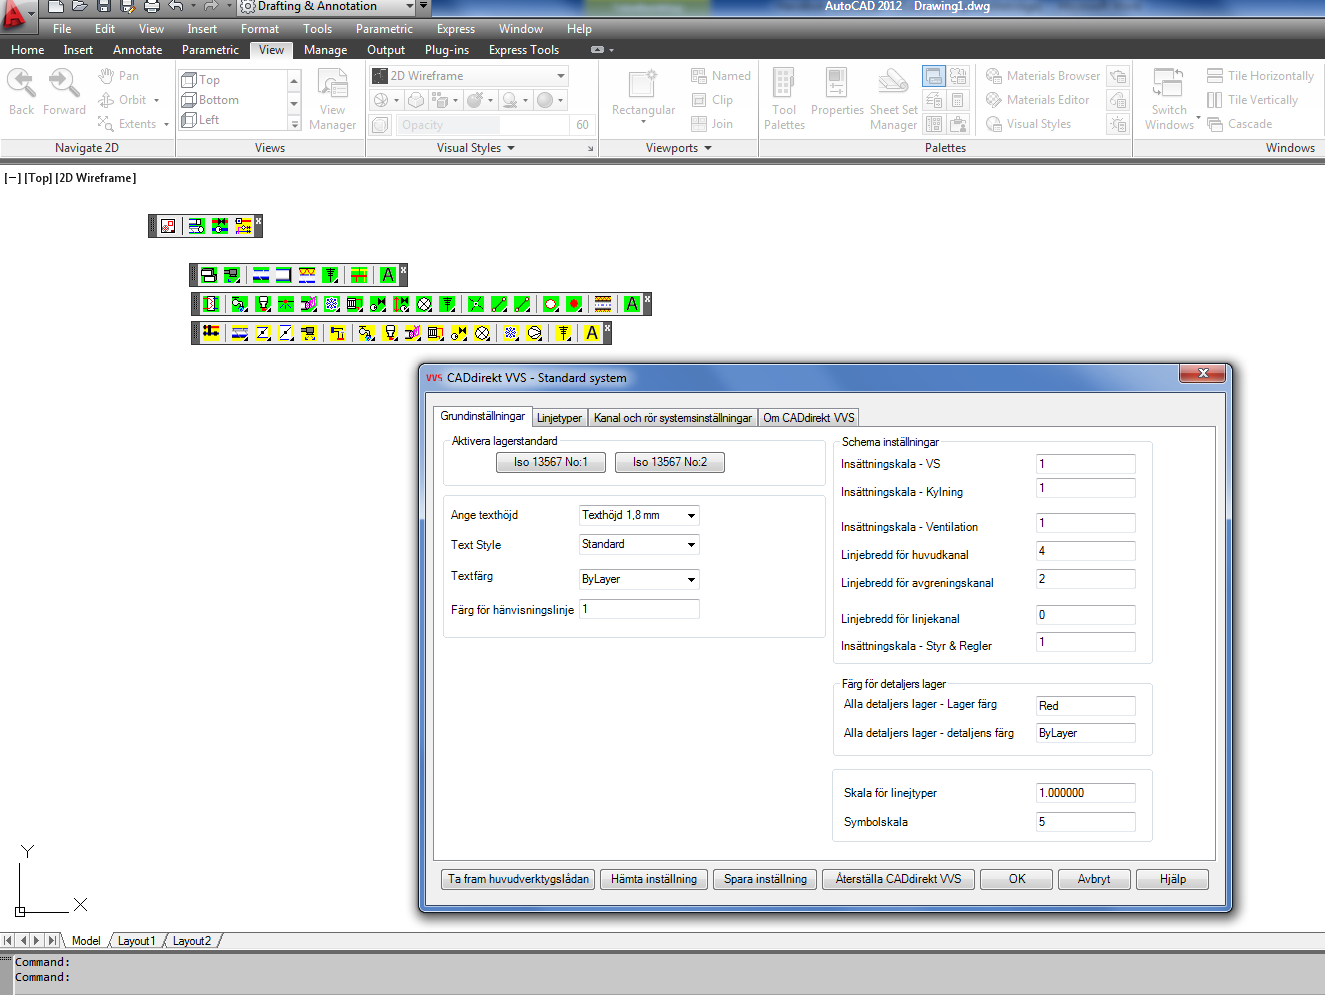Screen dimensions: 1325x995
Task: Click the Named viewports icon
Action: (x=699, y=76)
